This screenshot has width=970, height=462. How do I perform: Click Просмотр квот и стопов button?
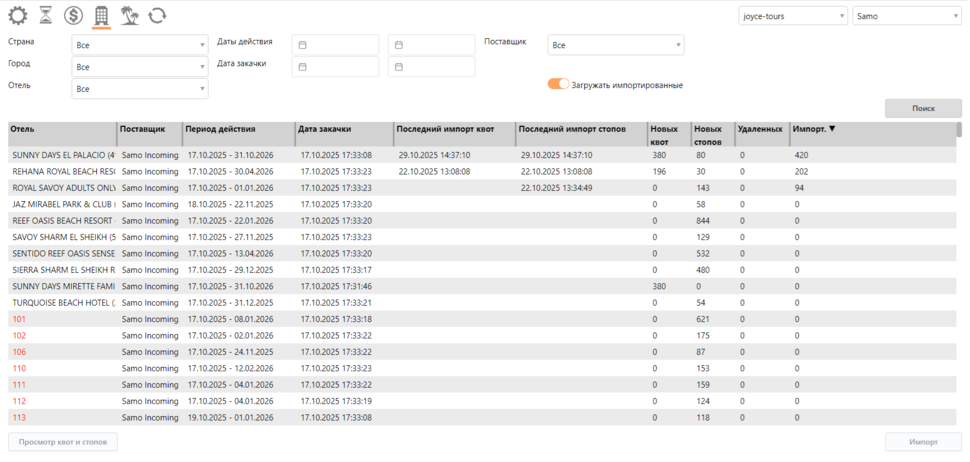pos(63,442)
